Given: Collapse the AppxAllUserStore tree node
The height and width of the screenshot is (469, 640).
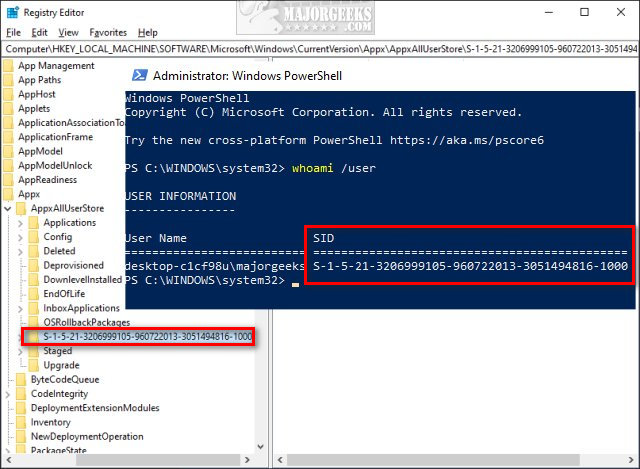Looking at the screenshot, I should [x=8, y=209].
